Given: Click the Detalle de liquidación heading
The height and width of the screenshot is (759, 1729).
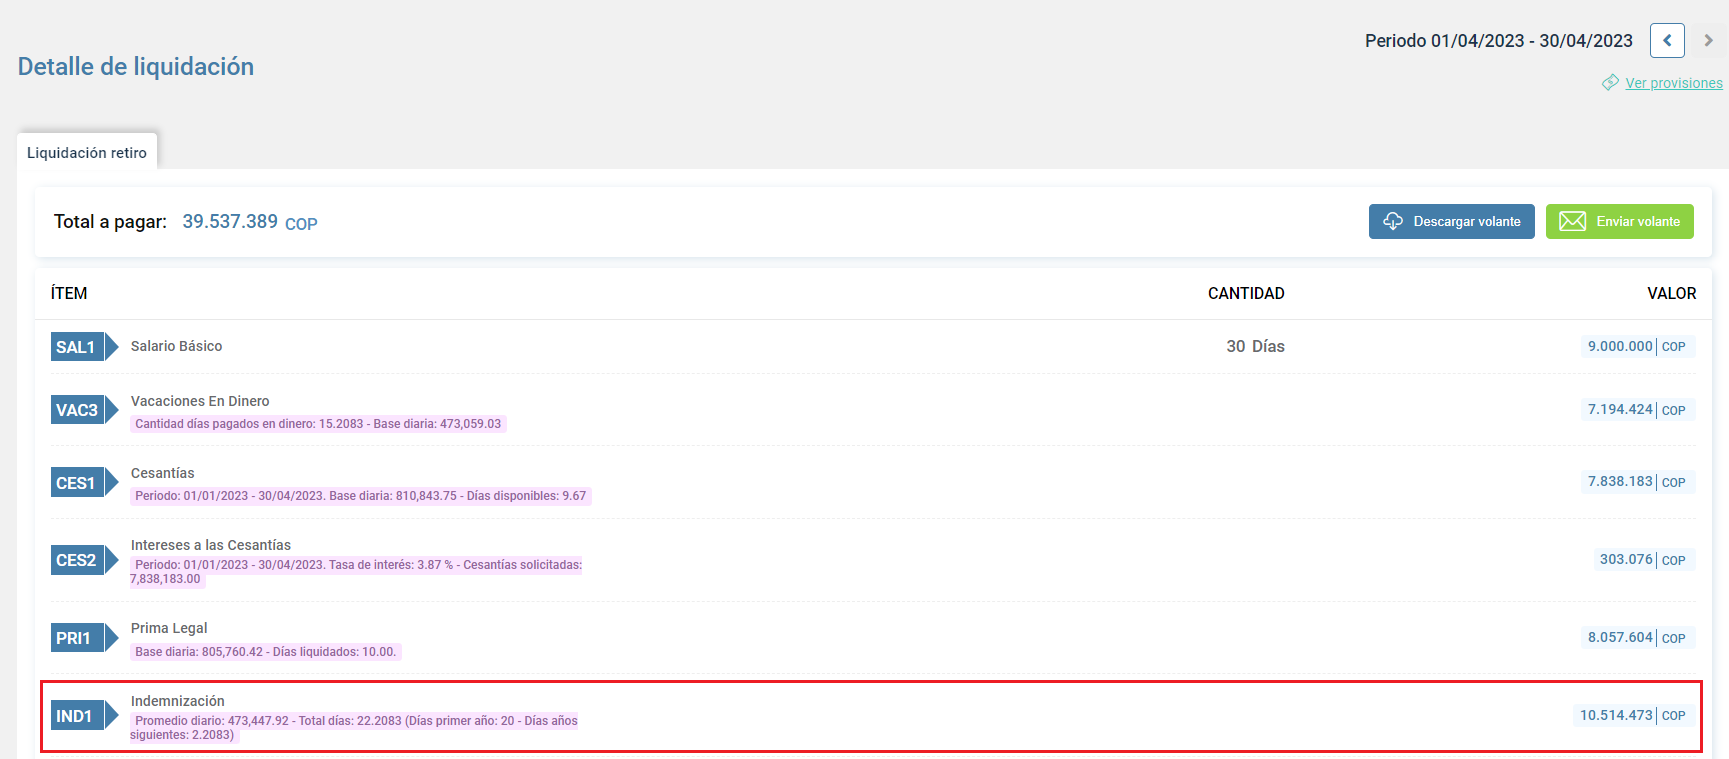Looking at the screenshot, I should (136, 66).
